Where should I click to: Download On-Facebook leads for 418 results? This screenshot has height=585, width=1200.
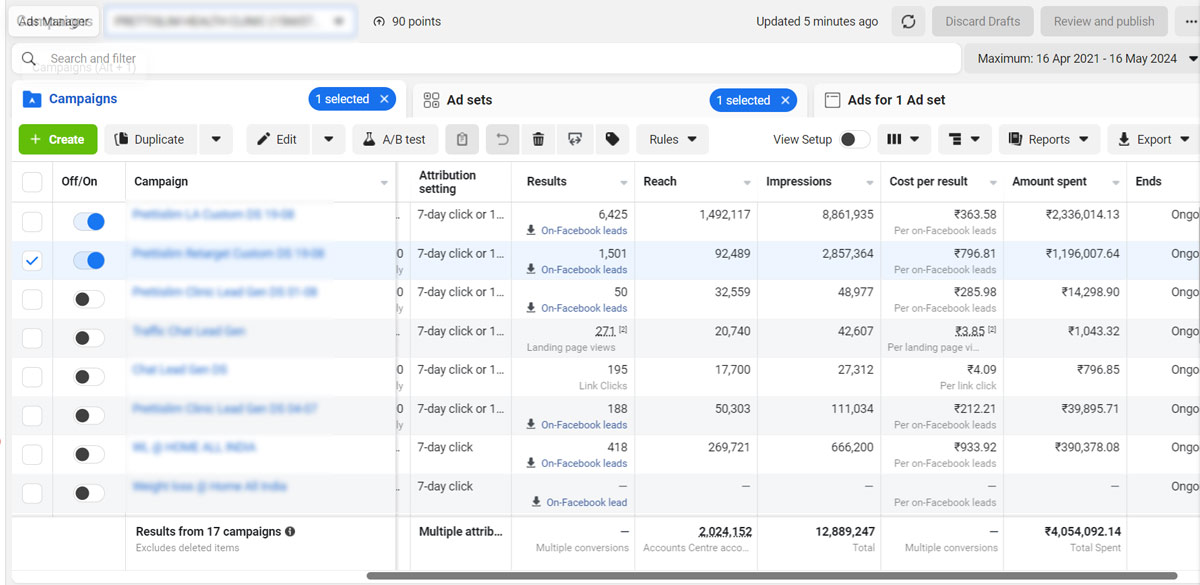(x=577, y=464)
